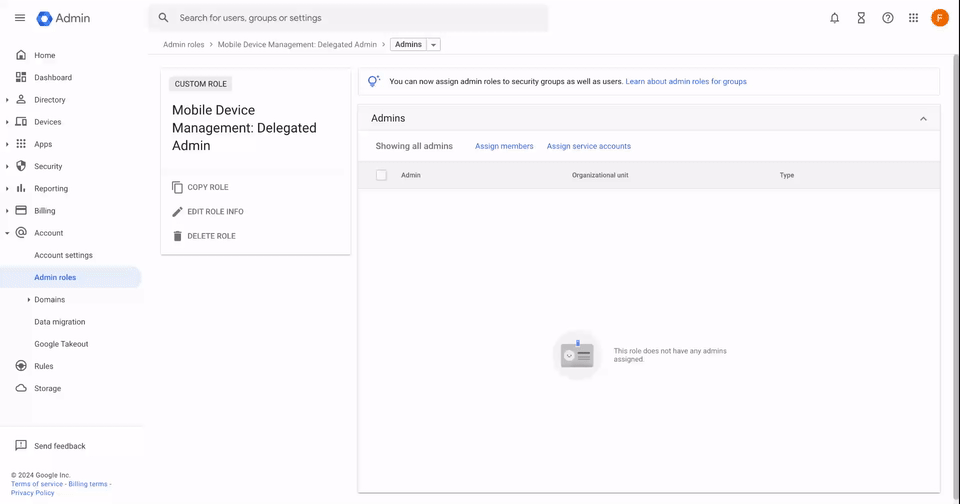Open Domains in the sidebar
This screenshot has width=960, height=504.
[50, 299]
